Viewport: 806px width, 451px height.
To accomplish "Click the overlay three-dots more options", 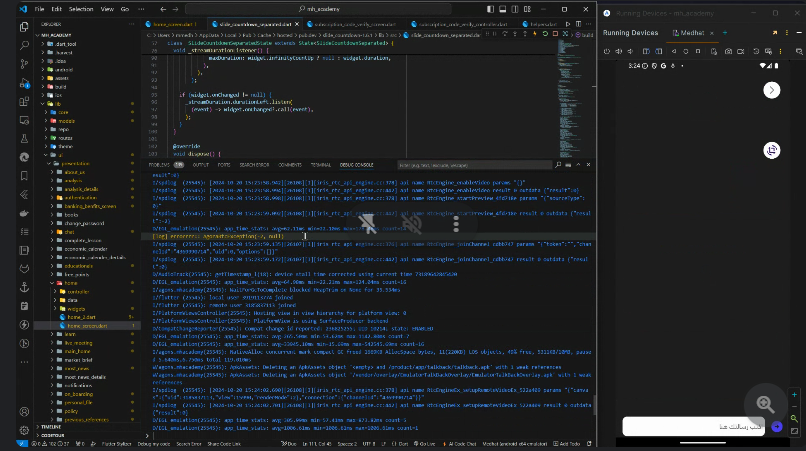I will tap(455, 224).
